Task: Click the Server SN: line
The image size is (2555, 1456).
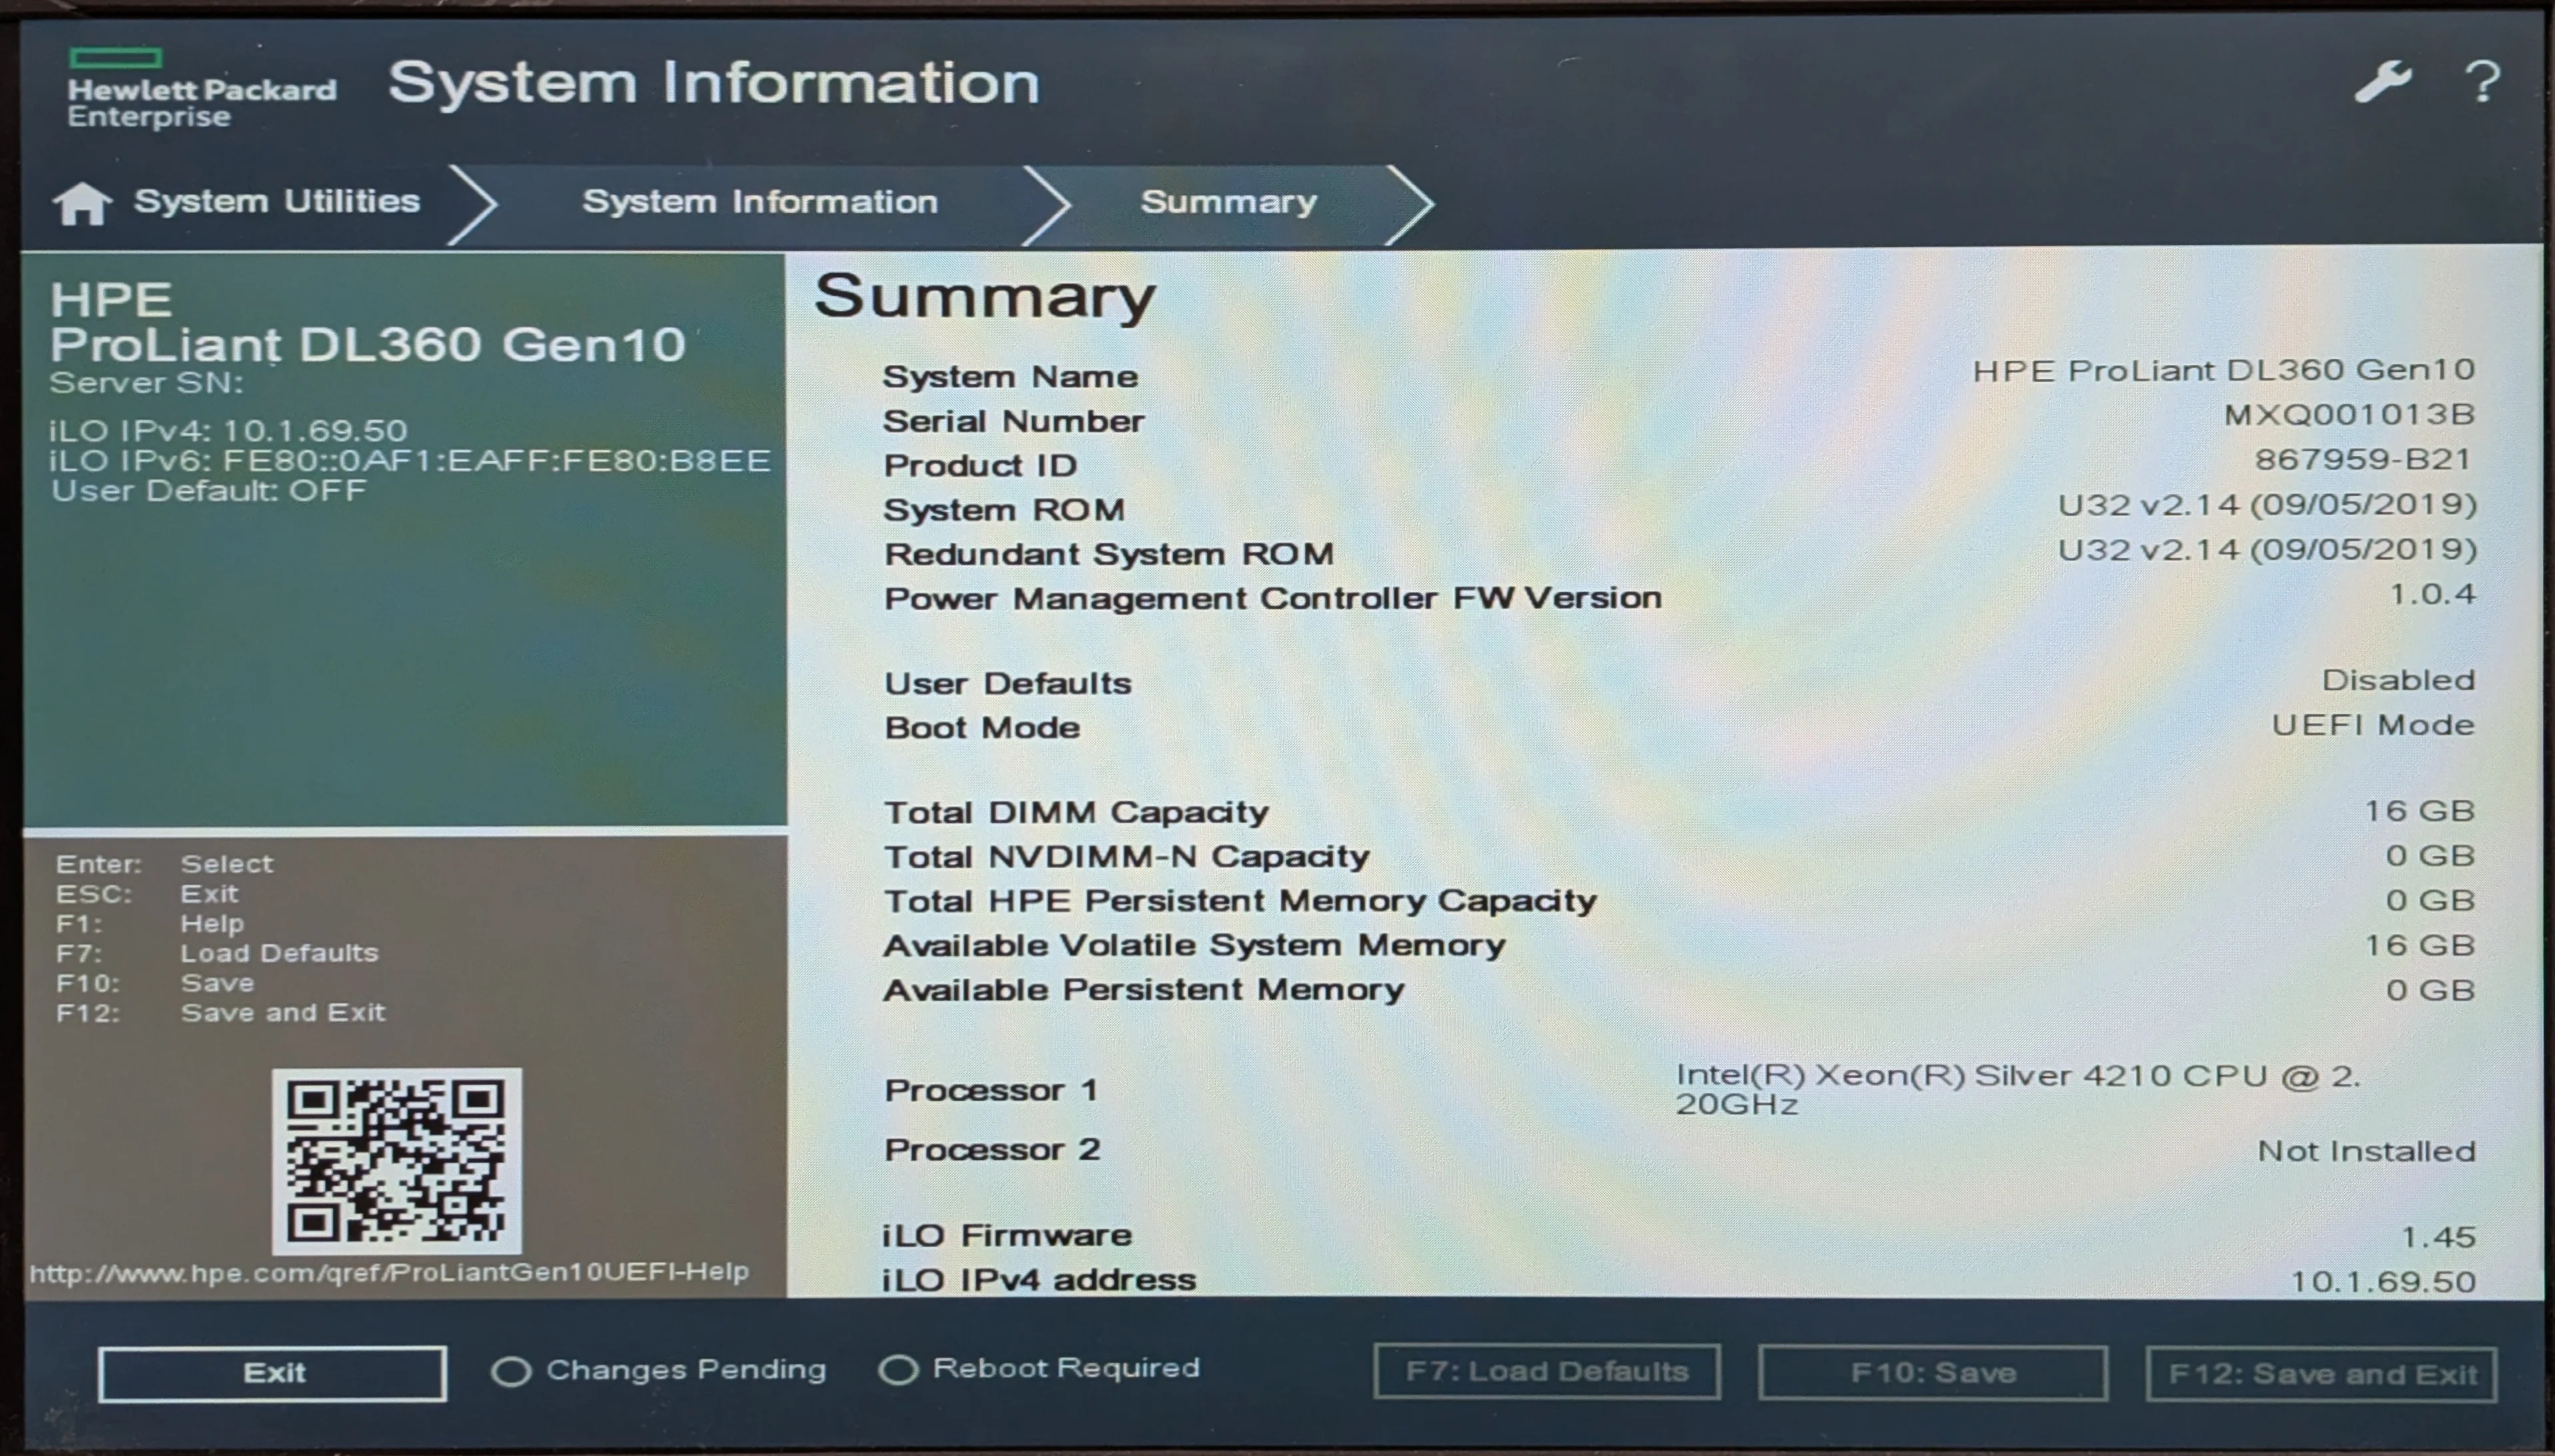Action: tap(146, 383)
